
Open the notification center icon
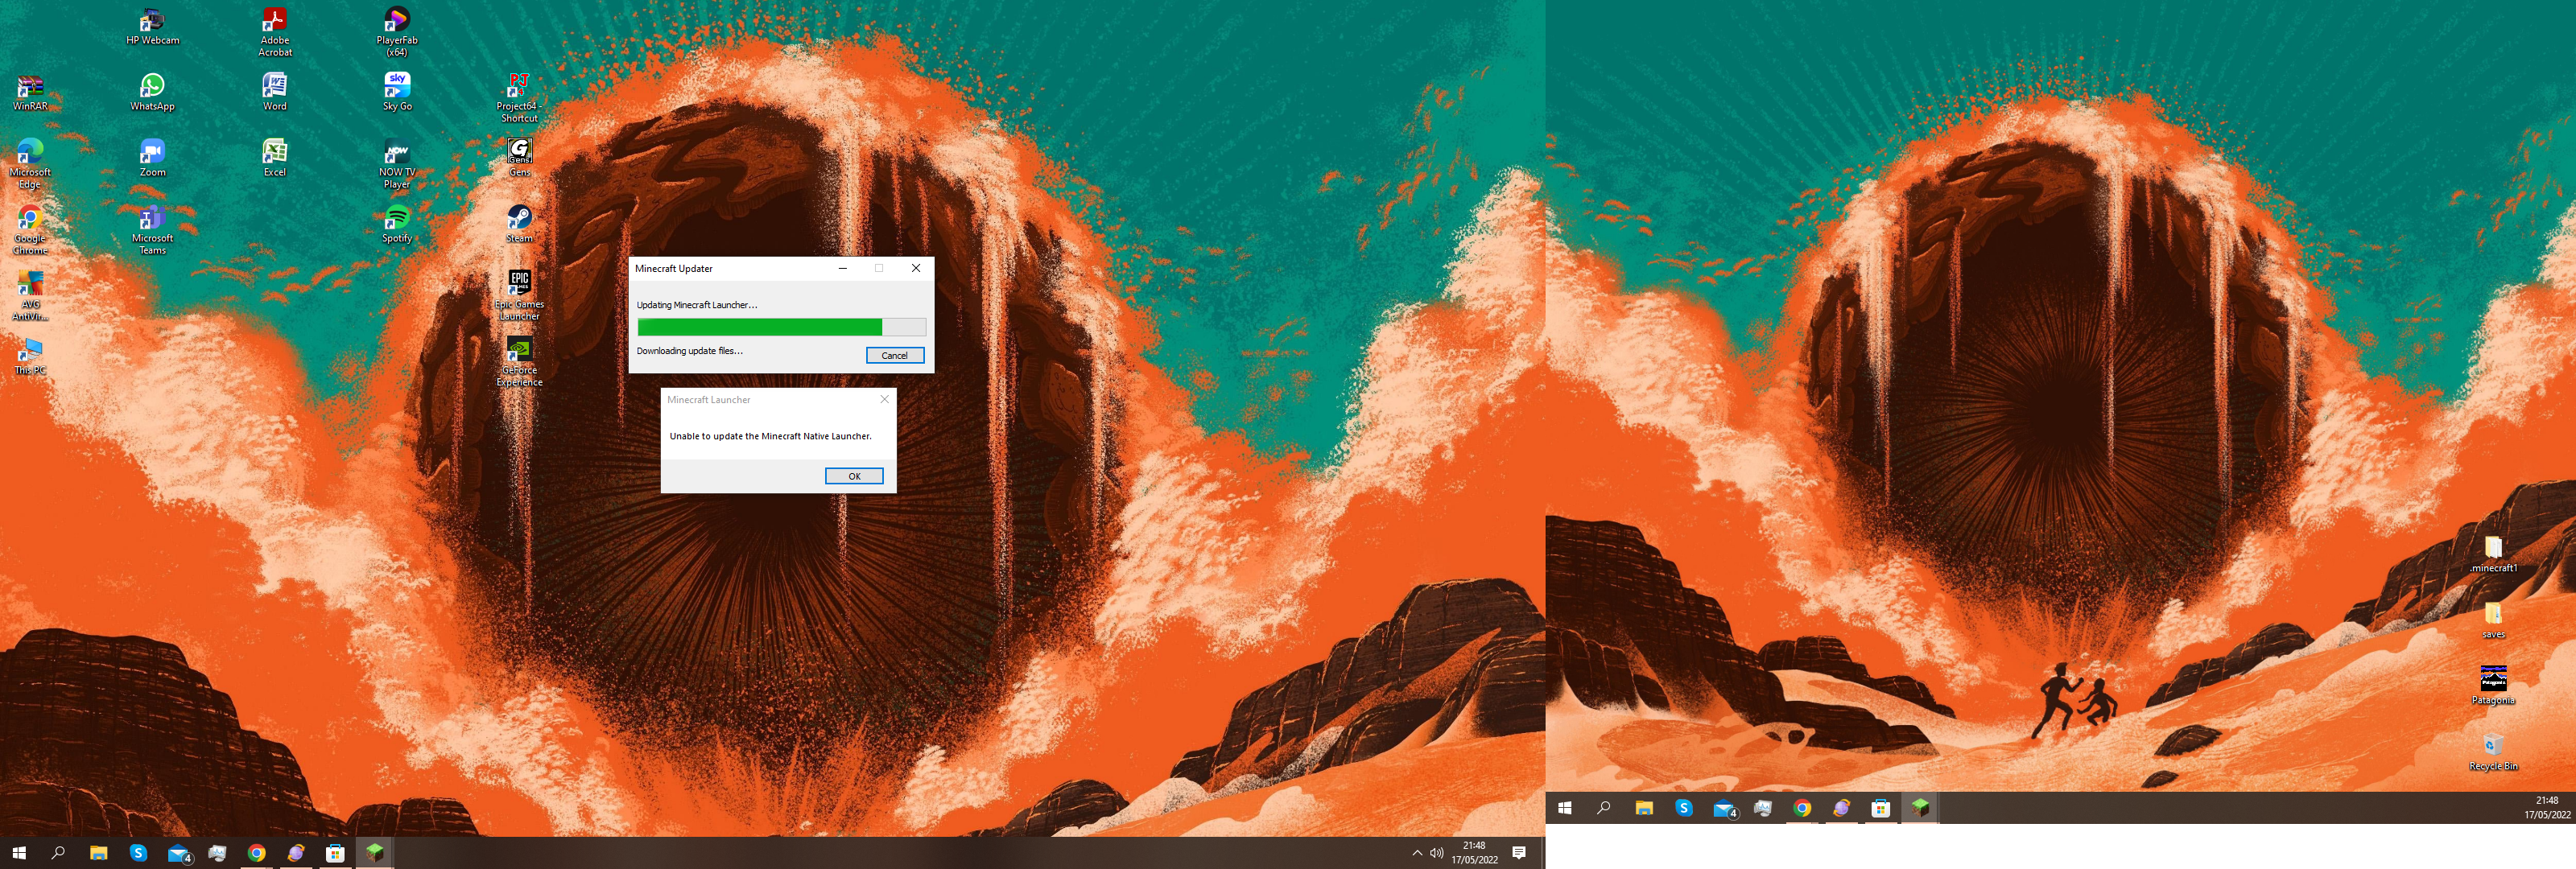click(1518, 853)
